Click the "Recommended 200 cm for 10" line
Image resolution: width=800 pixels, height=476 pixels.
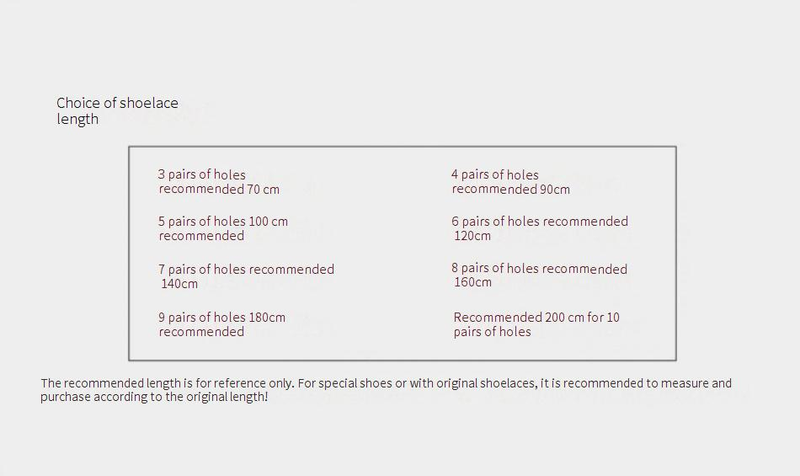click(x=537, y=317)
